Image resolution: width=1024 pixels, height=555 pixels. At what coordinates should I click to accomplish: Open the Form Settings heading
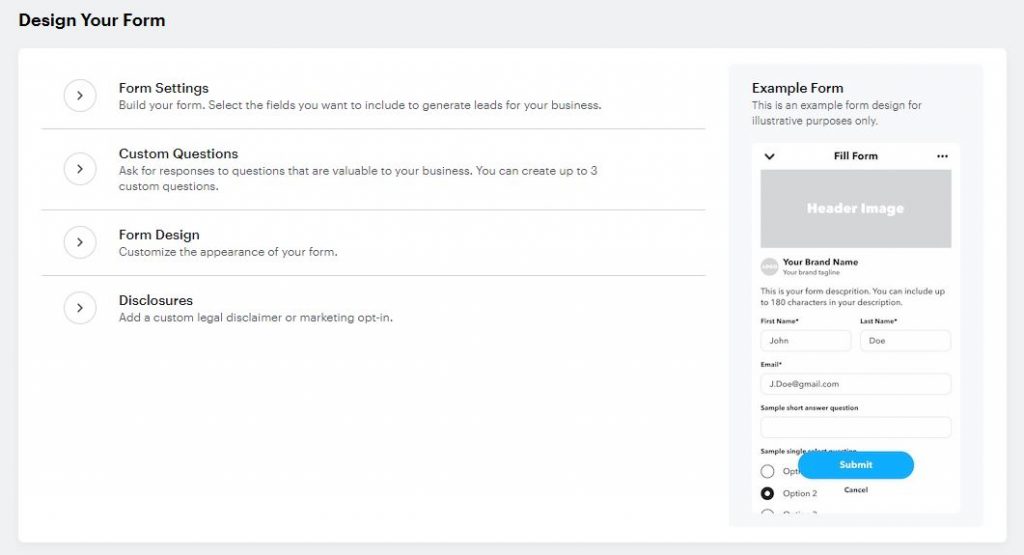(x=163, y=88)
